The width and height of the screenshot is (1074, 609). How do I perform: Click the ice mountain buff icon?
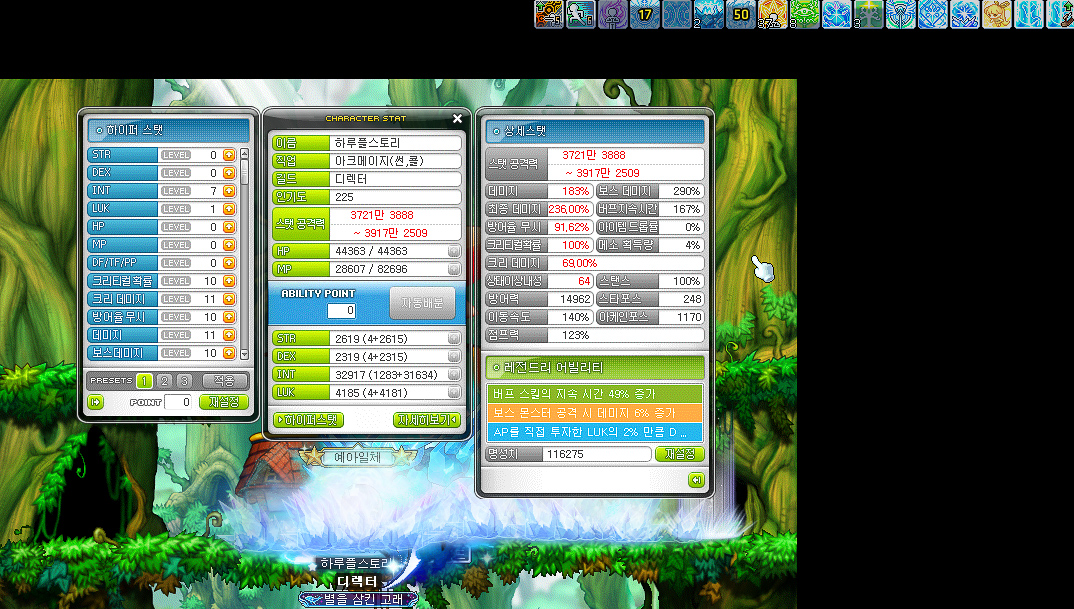pos(708,14)
